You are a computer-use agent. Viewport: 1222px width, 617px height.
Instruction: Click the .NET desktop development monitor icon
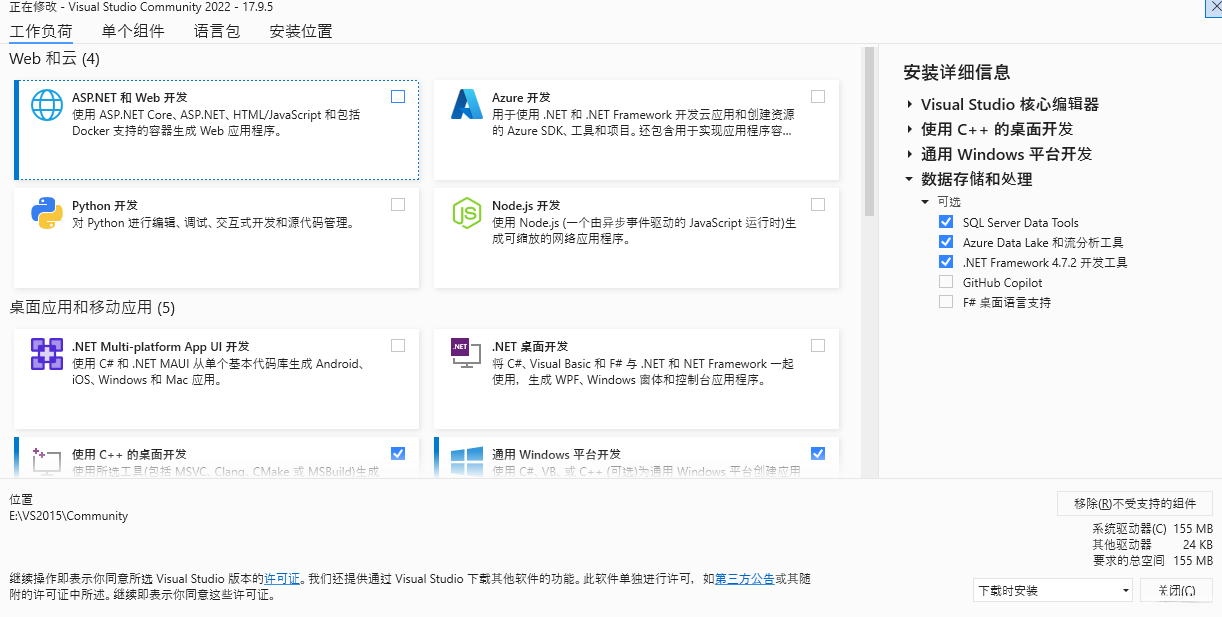467,354
